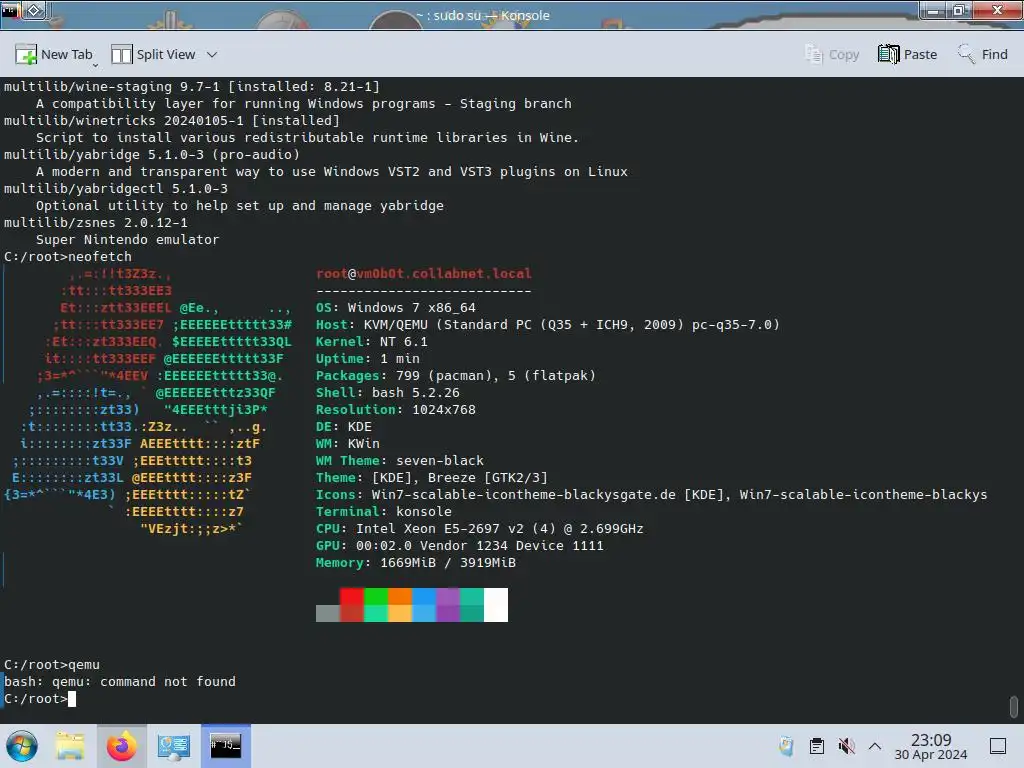This screenshot has height=768, width=1024.
Task: Click the 'Super Nintendo emulator' description
Action: pyautogui.click(x=127, y=239)
